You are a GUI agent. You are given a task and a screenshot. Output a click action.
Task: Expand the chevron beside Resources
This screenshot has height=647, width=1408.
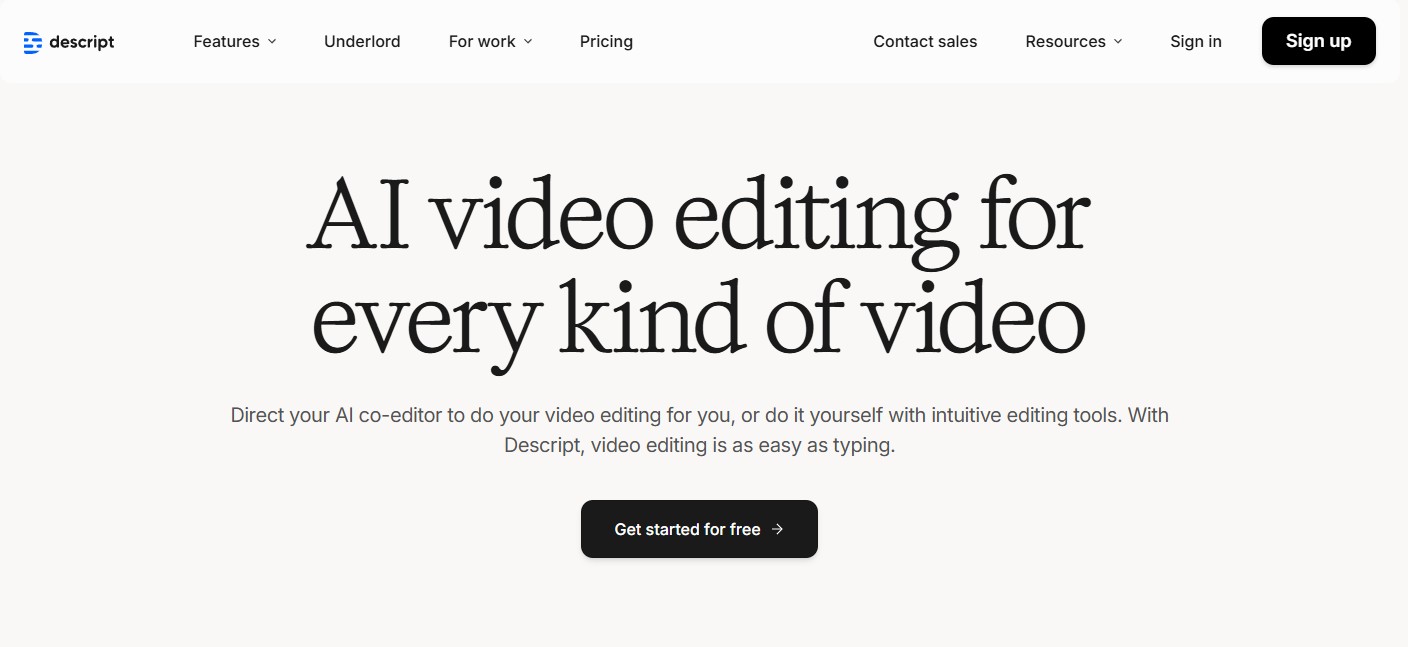click(x=1118, y=42)
